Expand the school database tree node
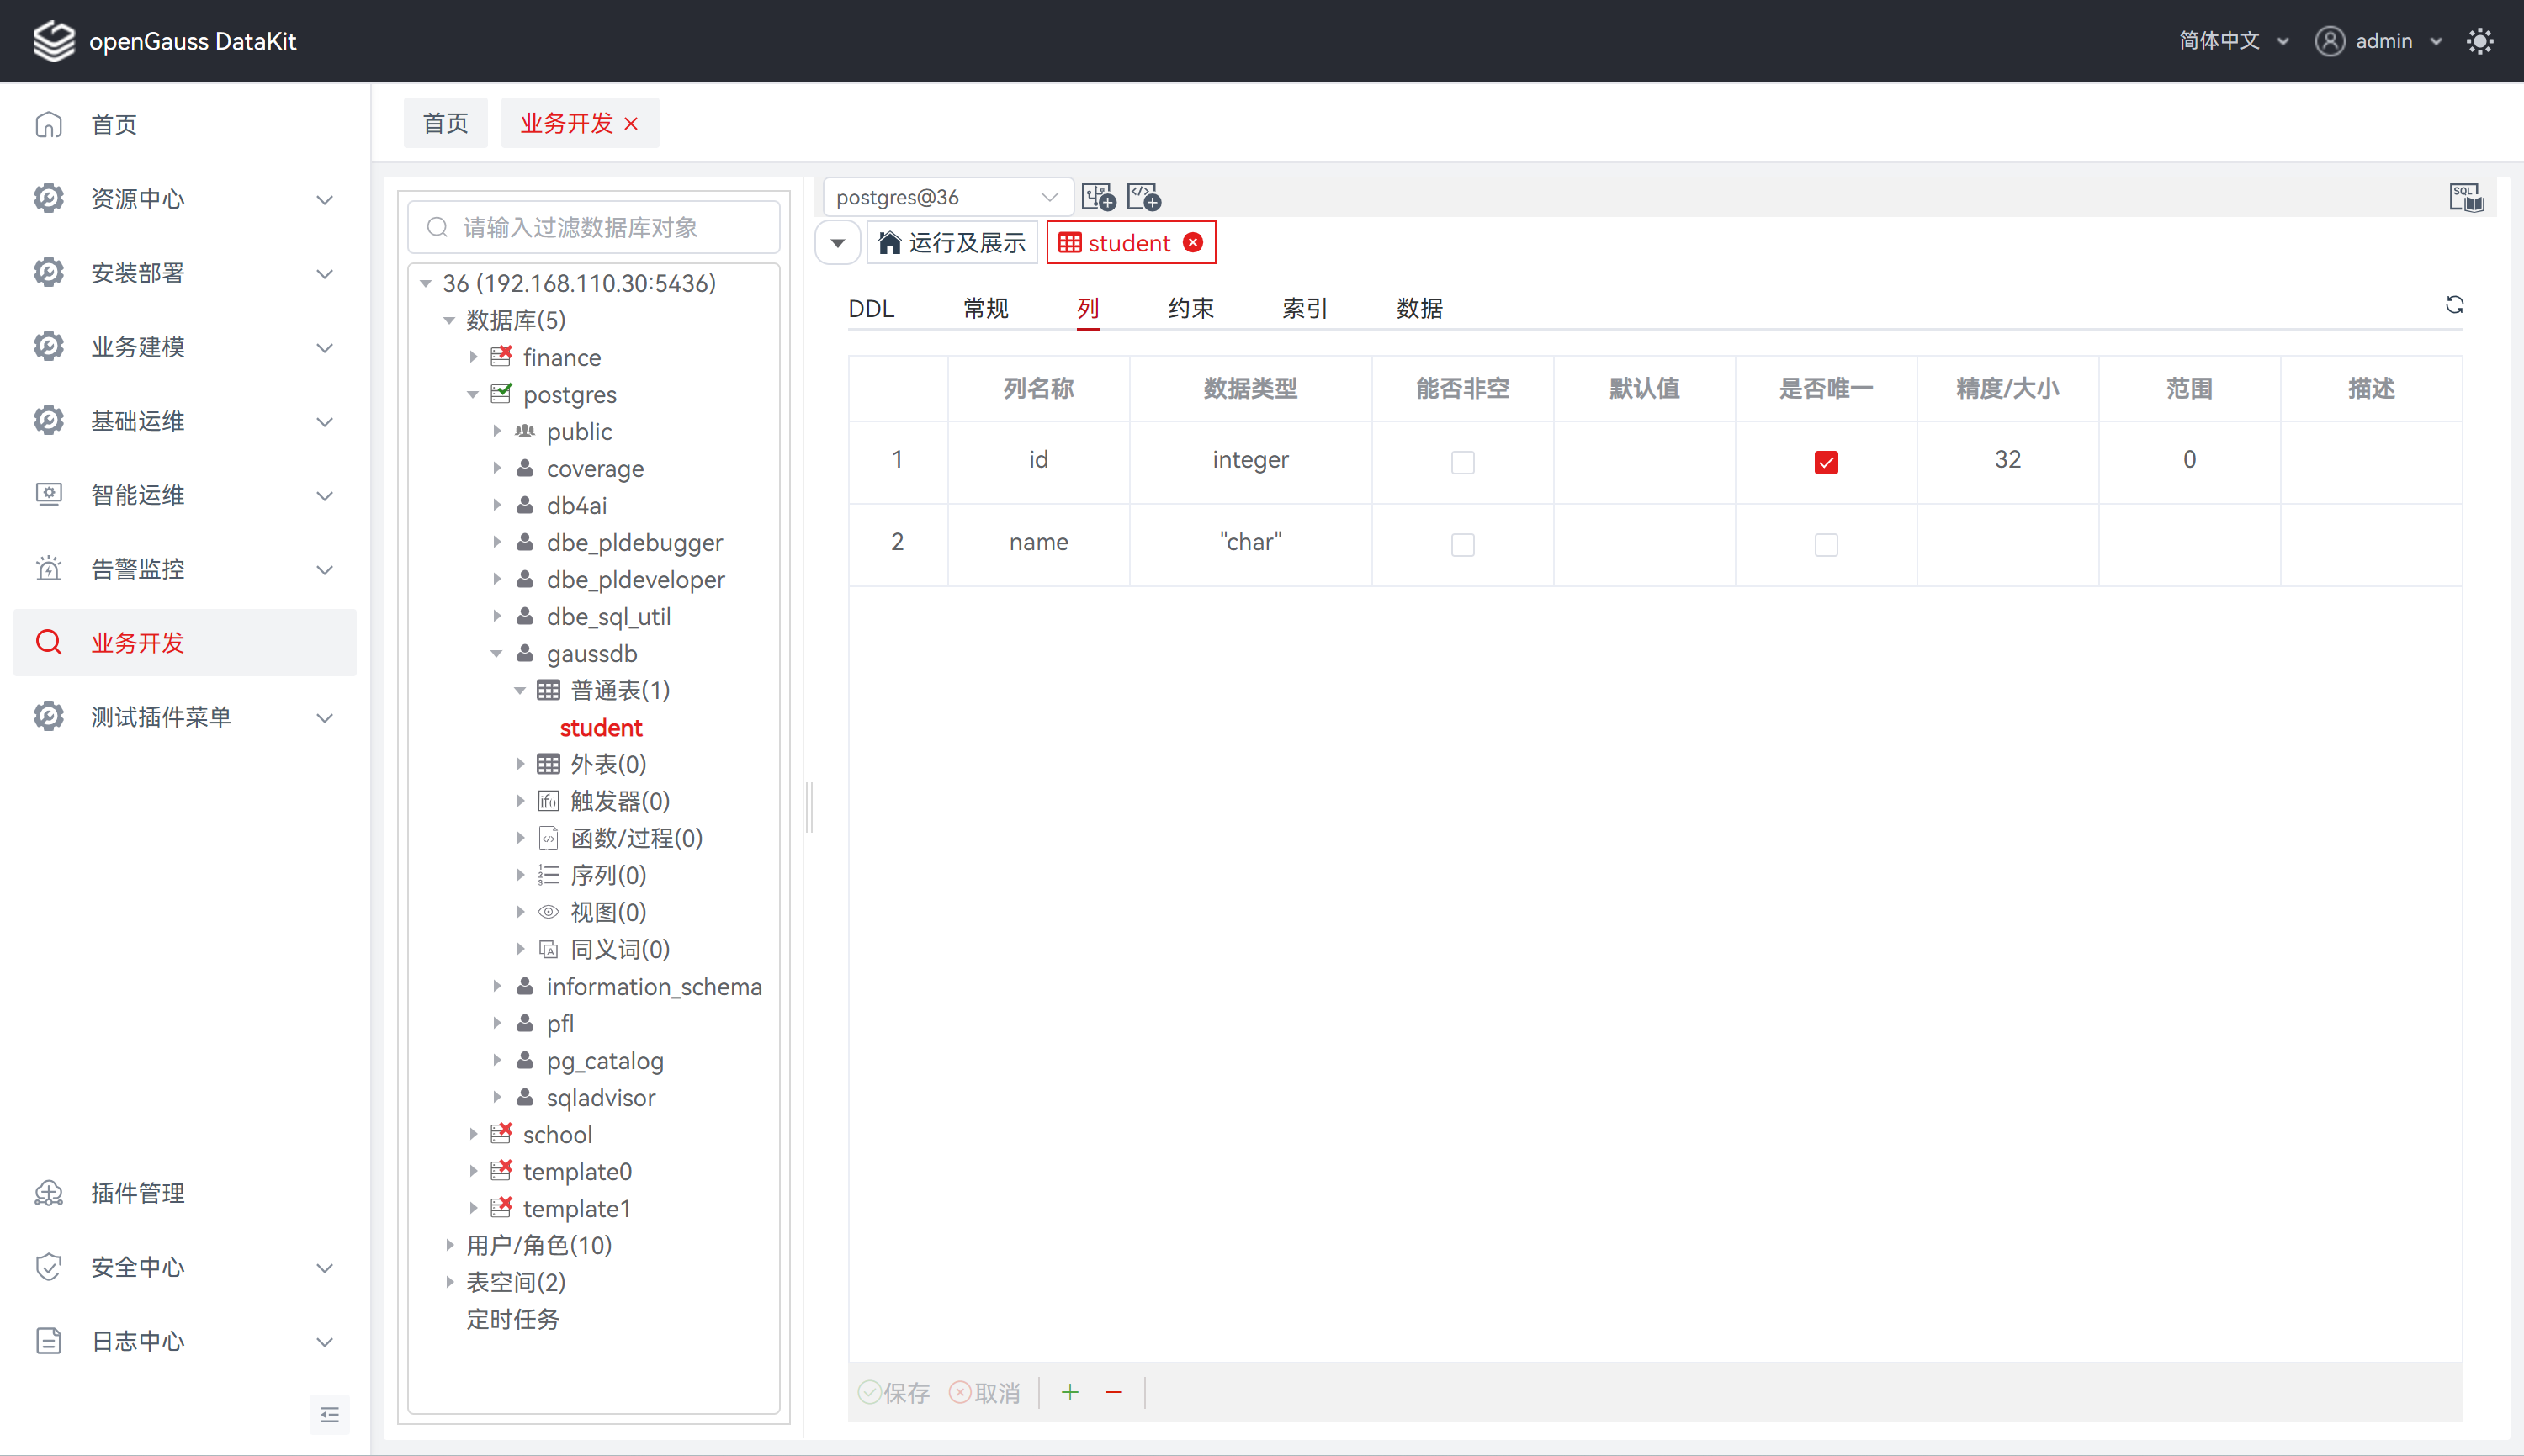 pyautogui.click(x=474, y=1134)
